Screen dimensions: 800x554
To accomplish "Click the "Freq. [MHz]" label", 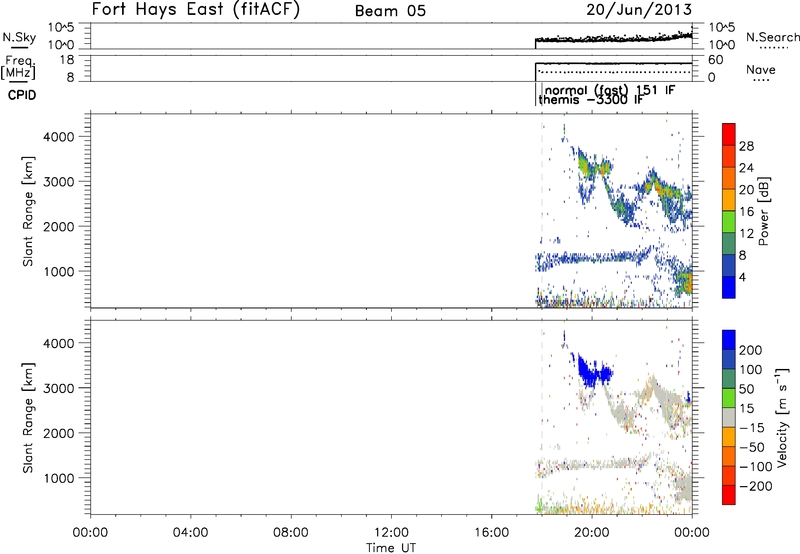I will pos(18,67).
